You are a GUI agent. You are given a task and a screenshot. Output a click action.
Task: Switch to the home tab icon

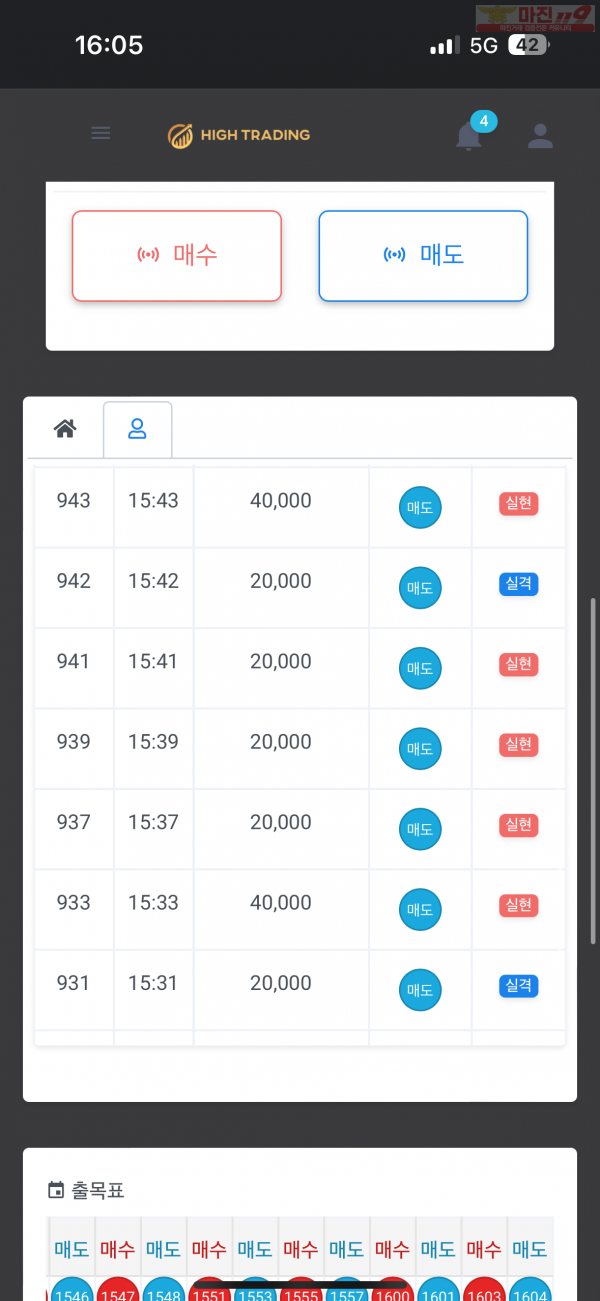pos(65,429)
